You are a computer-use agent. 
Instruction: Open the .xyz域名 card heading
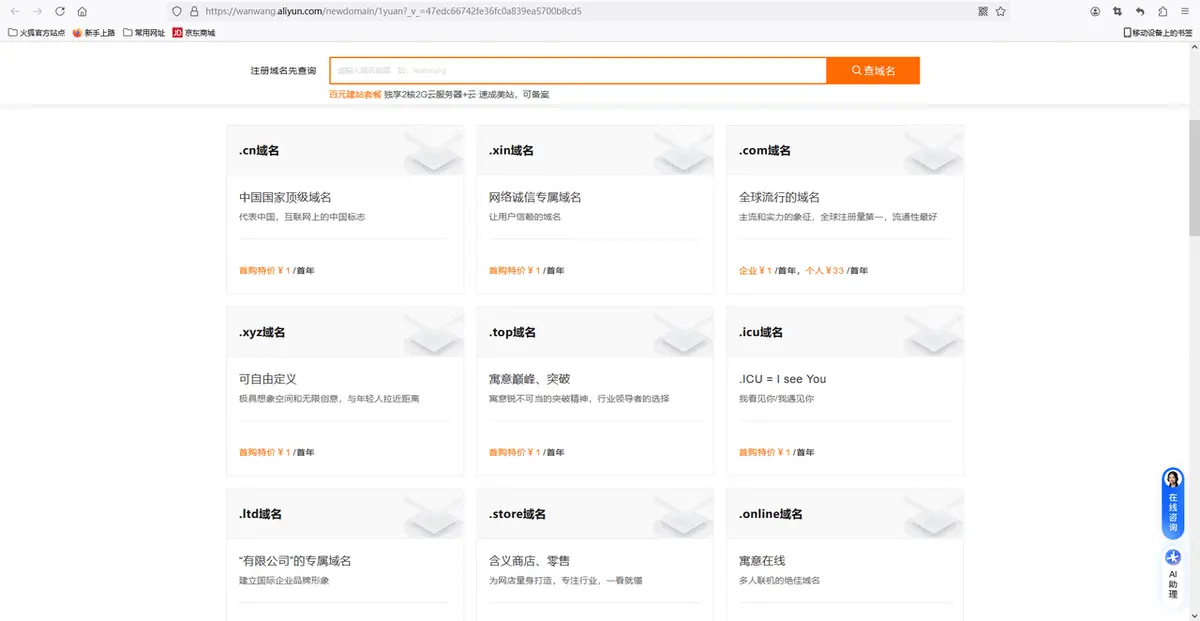tap(262, 333)
